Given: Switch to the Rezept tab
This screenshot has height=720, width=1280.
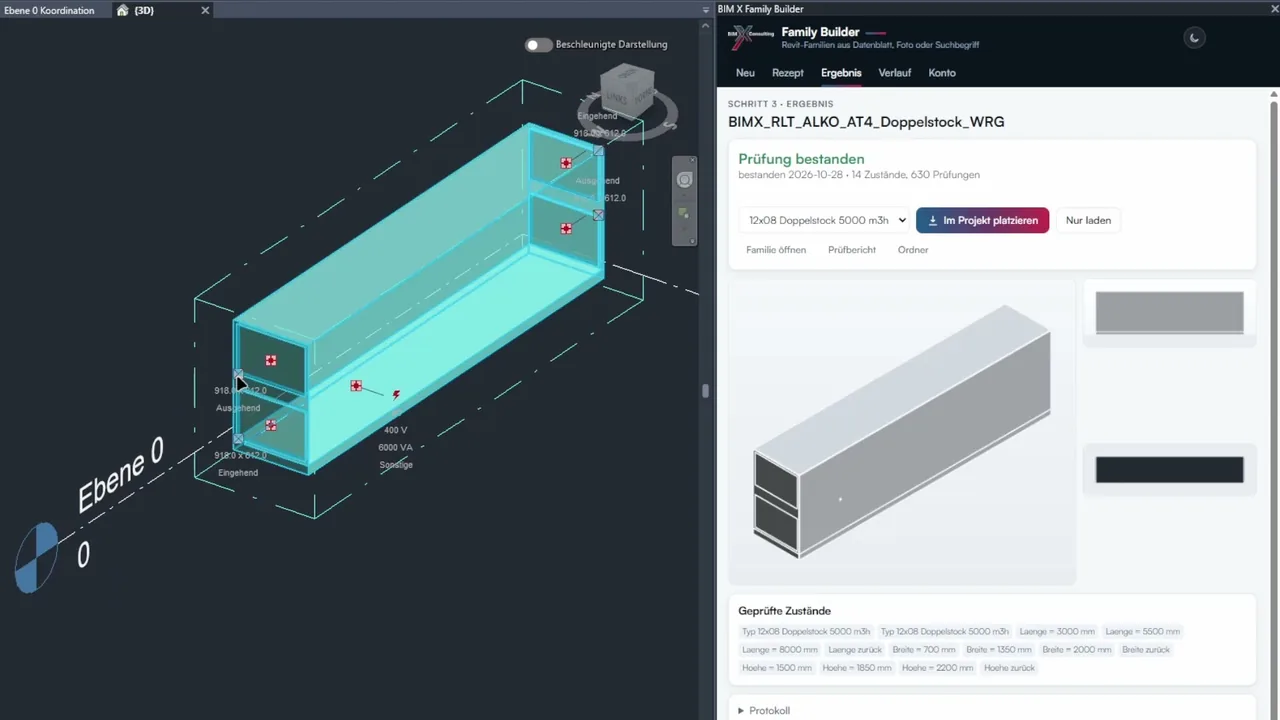Looking at the screenshot, I should (x=788, y=73).
